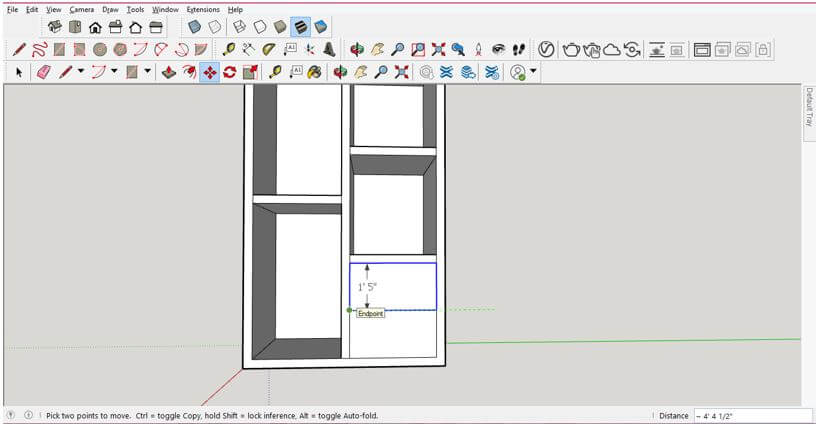Enable Monochrome face style
Screen dimensions: 818x424
click(321, 27)
